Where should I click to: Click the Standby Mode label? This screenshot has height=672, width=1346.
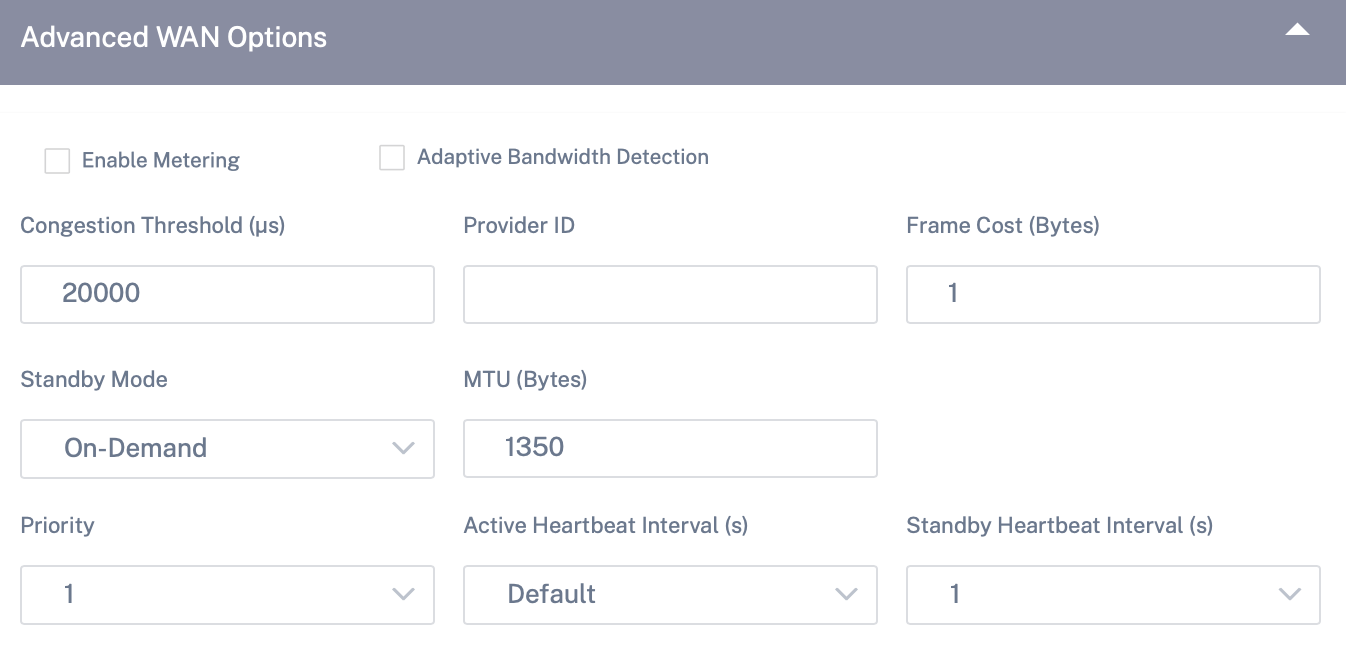click(x=94, y=380)
